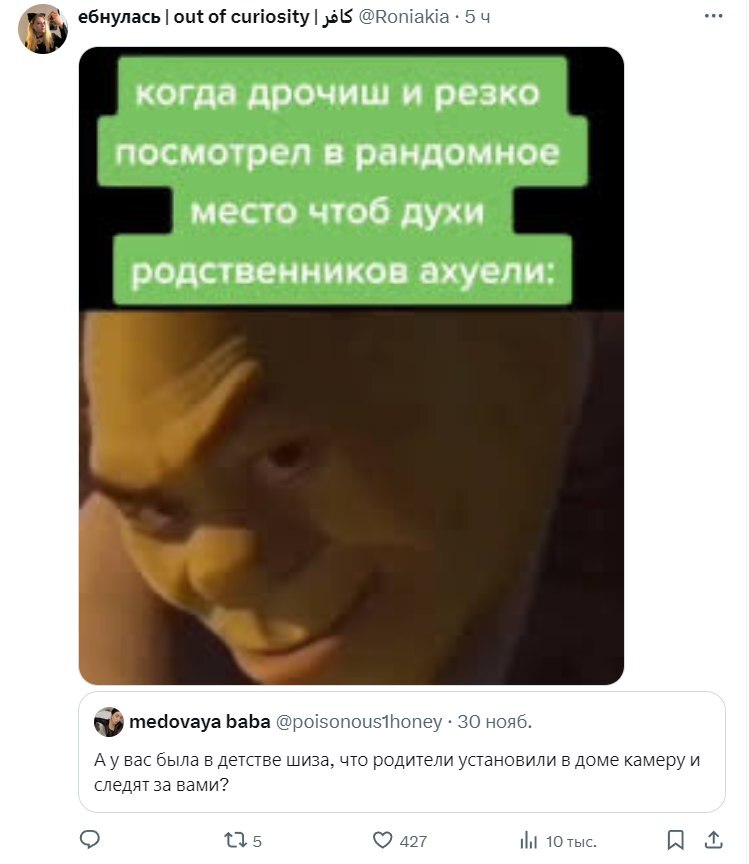Open the author's profile avatar
Image resolution: width=749 pixels, height=864 pixels.
(x=42, y=30)
